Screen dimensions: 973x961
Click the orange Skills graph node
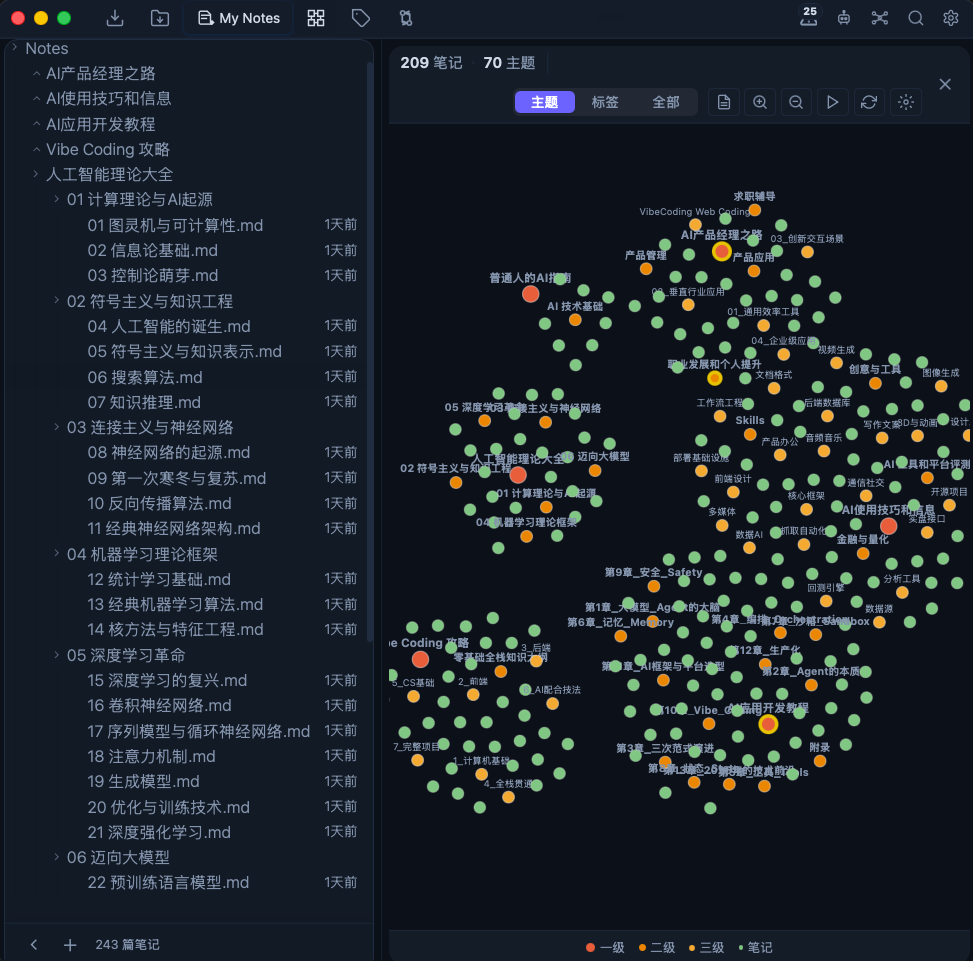pyautogui.click(x=750, y=434)
